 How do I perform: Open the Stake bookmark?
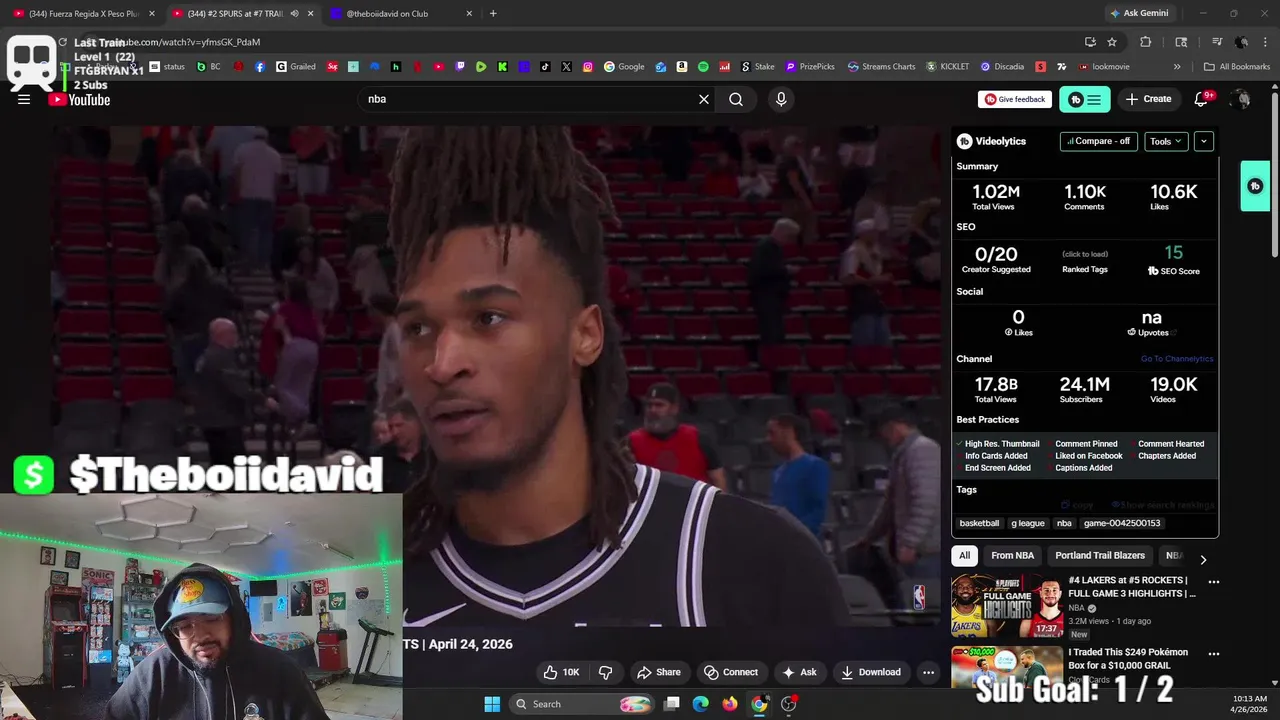click(757, 67)
